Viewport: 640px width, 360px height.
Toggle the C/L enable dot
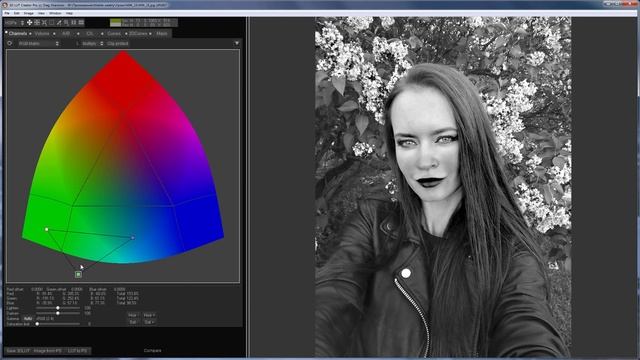[78, 33]
